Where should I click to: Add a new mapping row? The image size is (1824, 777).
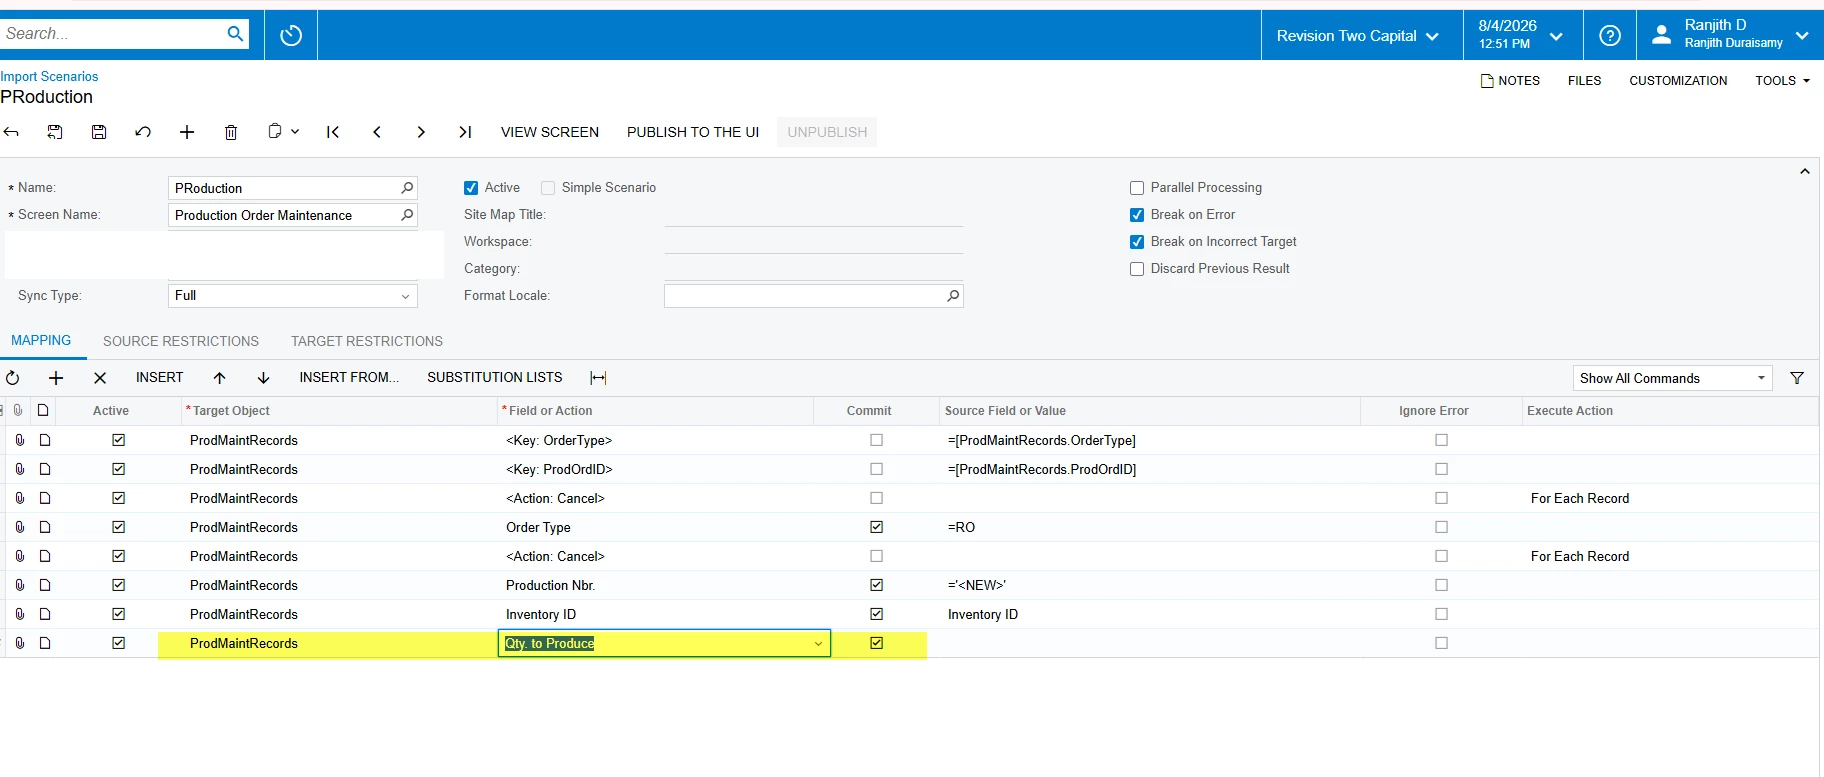[x=56, y=378]
